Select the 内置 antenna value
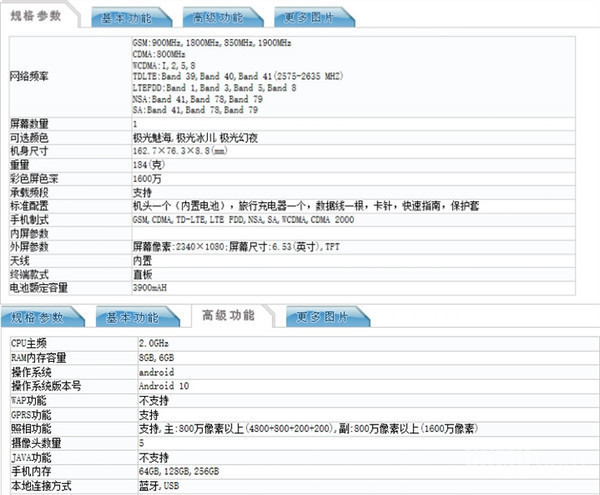This screenshot has width=600, height=495. pos(142,261)
